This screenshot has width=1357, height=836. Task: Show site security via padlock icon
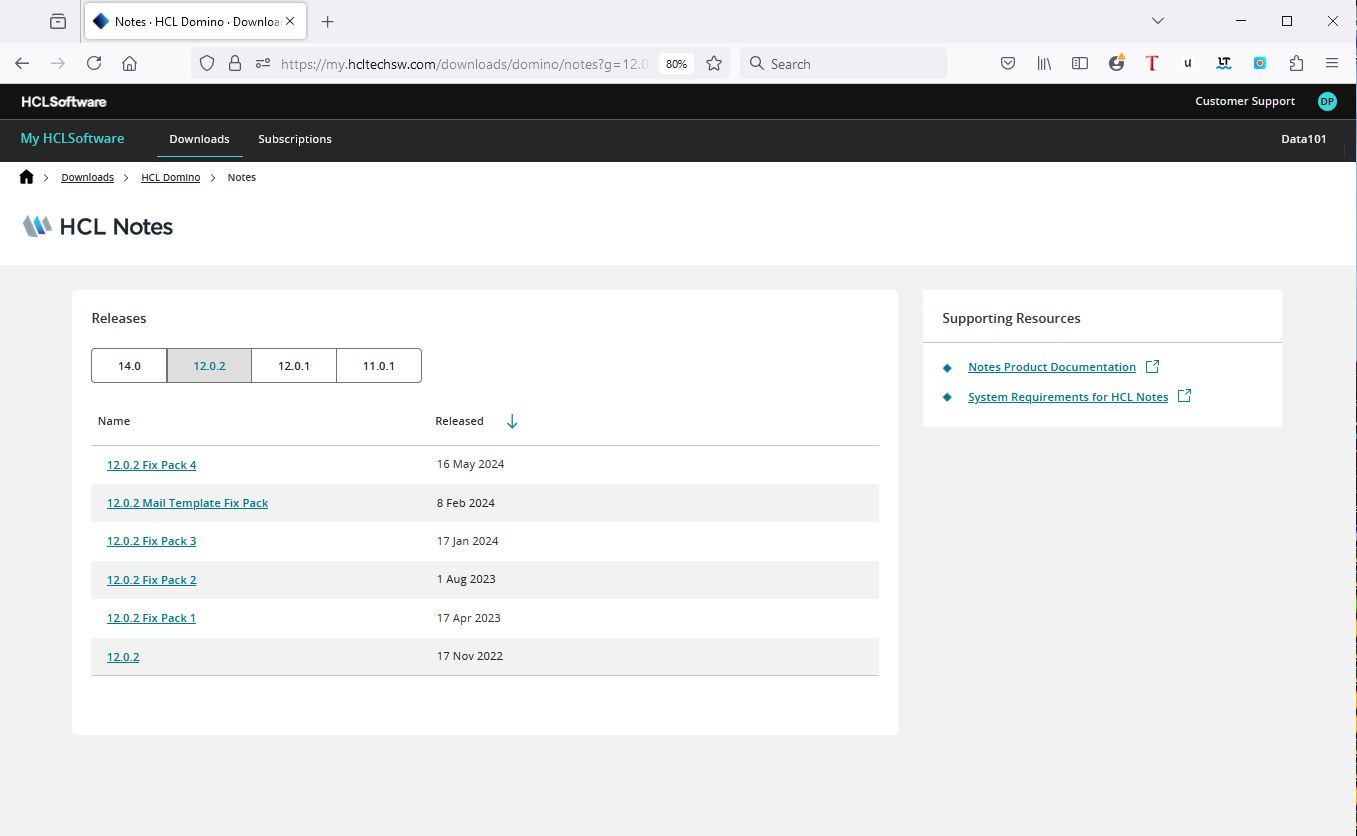click(x=235, y=63)
